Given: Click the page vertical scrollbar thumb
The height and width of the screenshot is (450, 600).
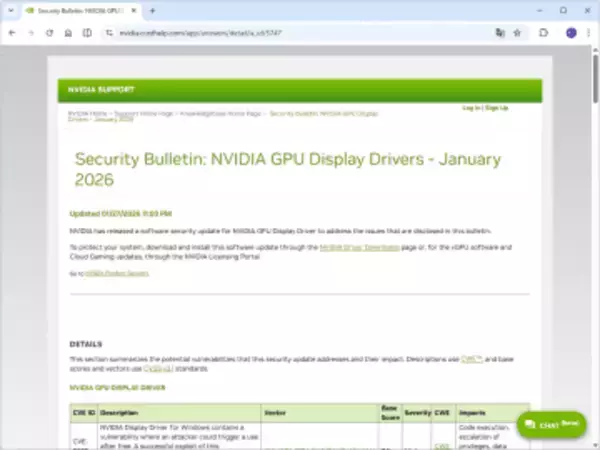Looking at the screenshot, I should 595,78.
